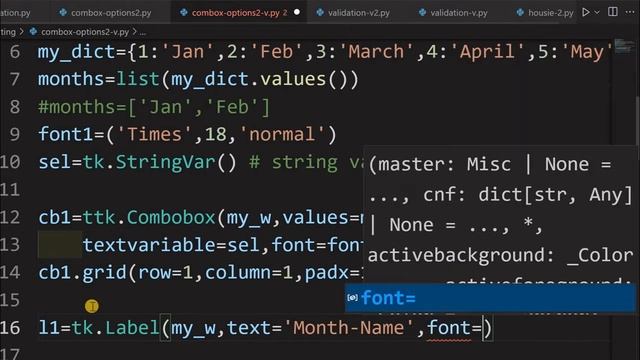
Task: Click Python icon in breadcrumb
Action: click(33, 31)
